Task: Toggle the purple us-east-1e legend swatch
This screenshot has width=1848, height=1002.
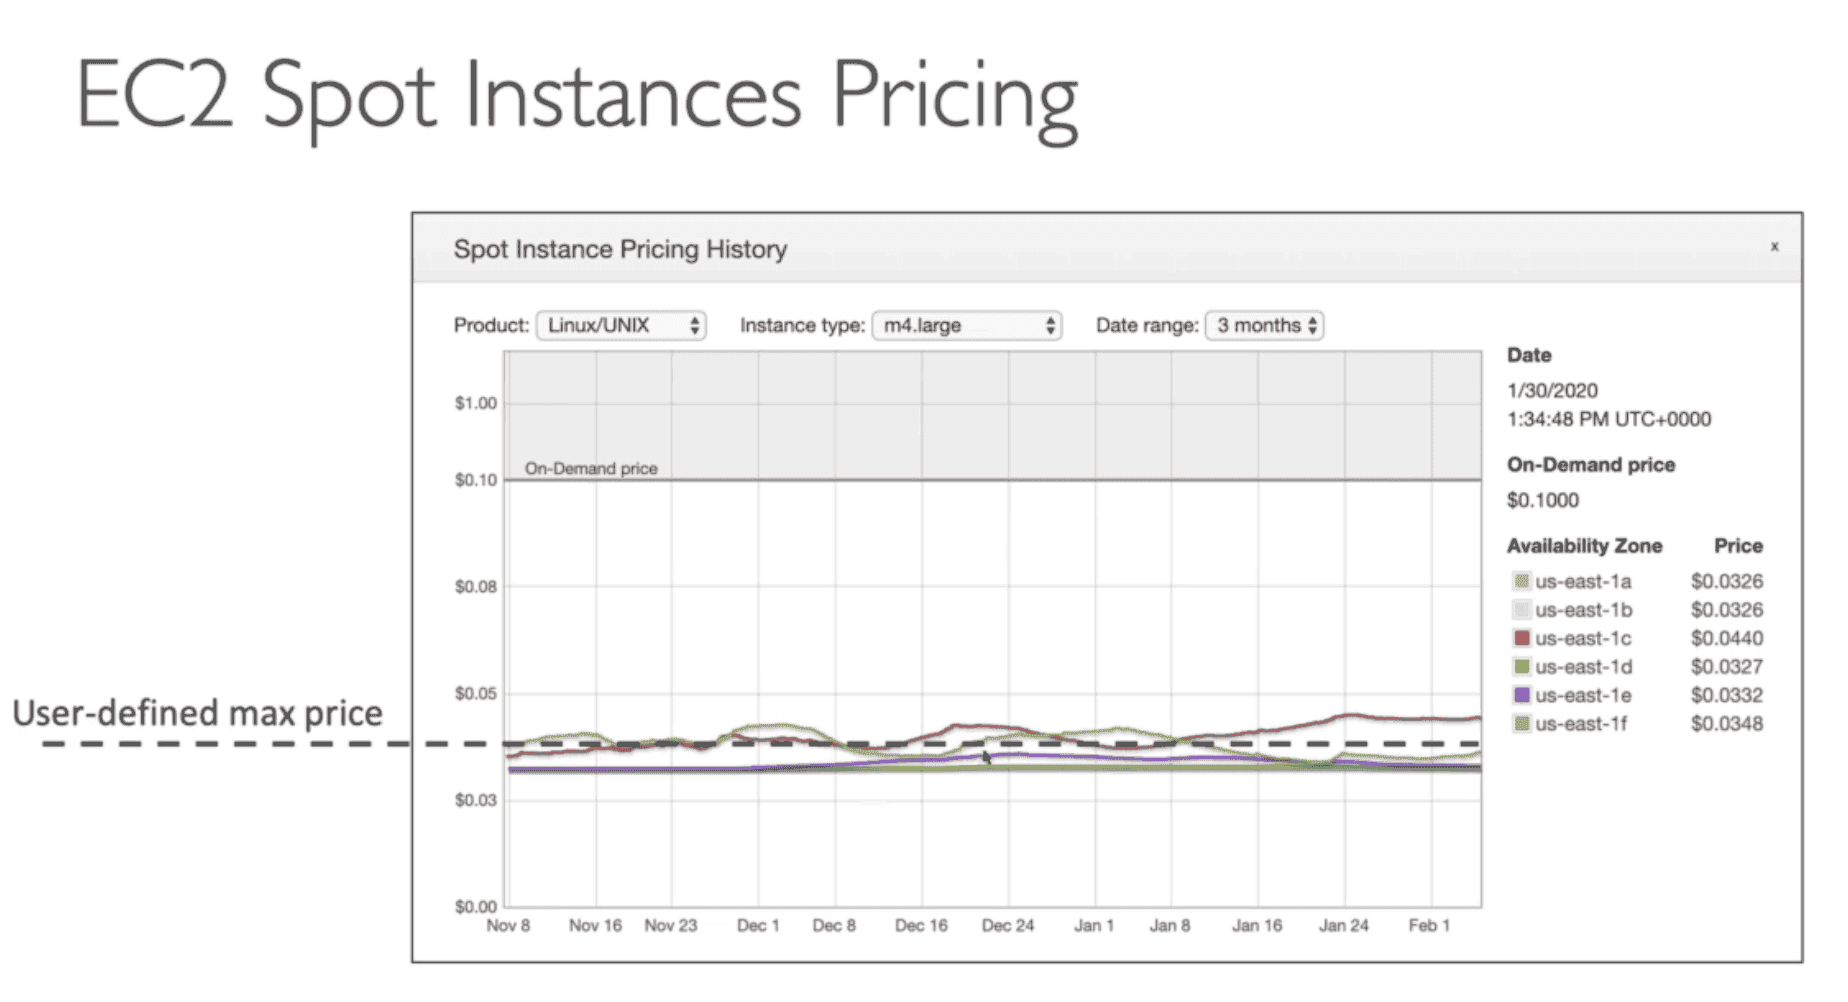Action: coord(1521,695)
